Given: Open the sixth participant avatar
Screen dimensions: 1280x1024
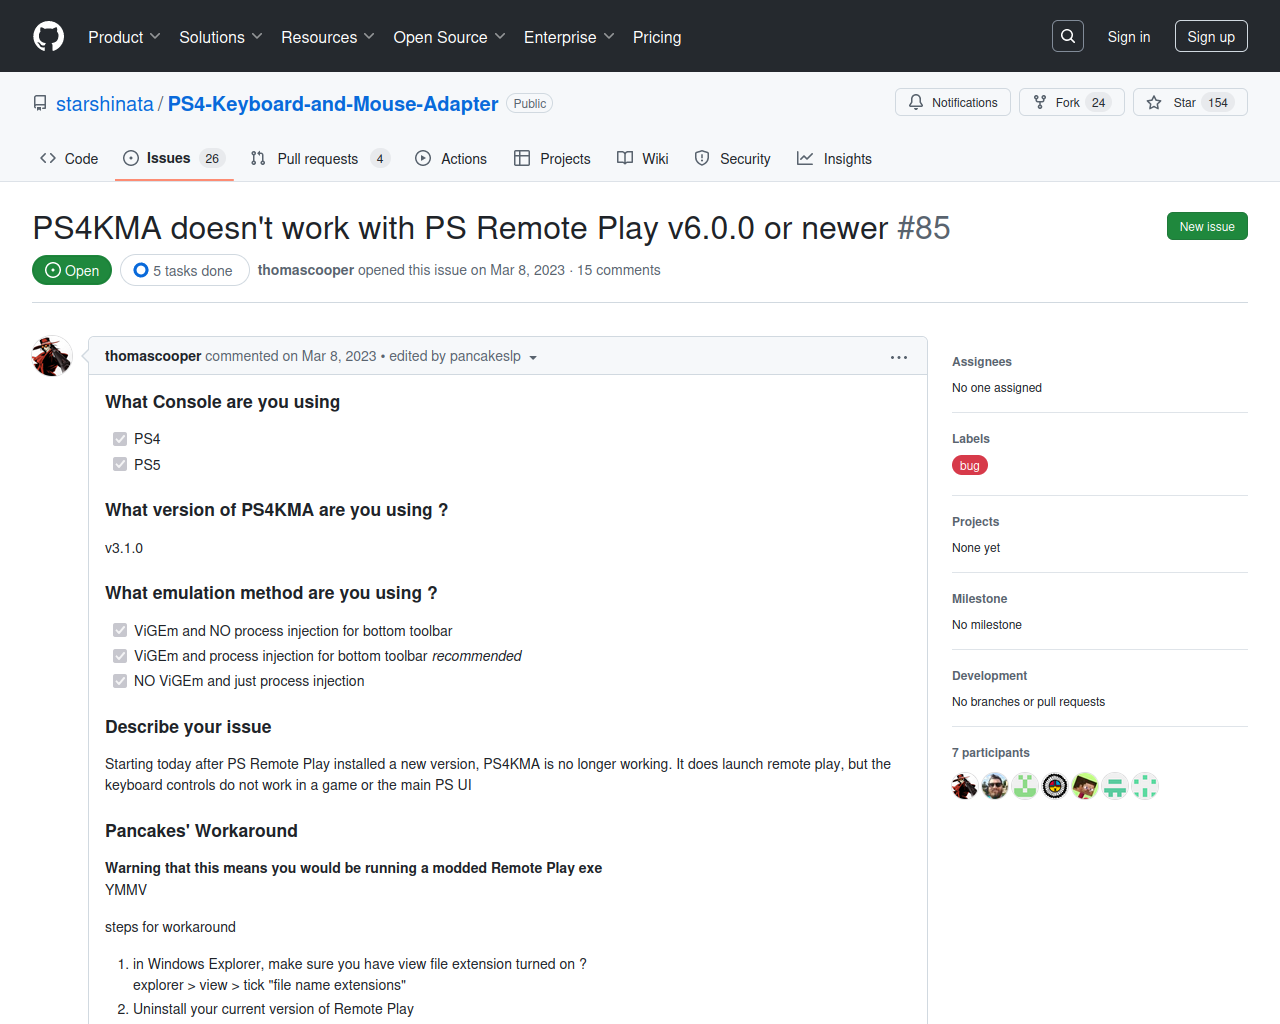Looking at the screenshot, I should click(x=1115, y=786).
